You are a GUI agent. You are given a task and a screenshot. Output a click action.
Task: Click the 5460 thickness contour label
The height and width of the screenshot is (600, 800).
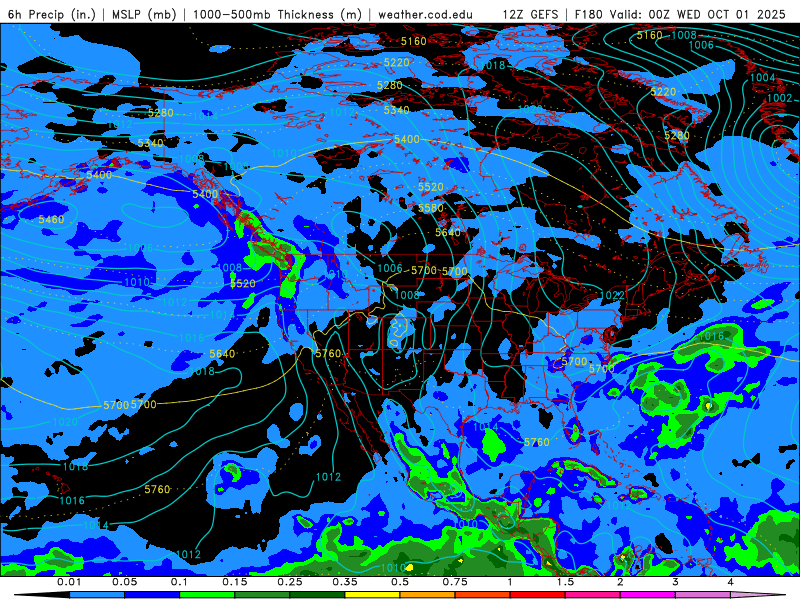[51, 219]
